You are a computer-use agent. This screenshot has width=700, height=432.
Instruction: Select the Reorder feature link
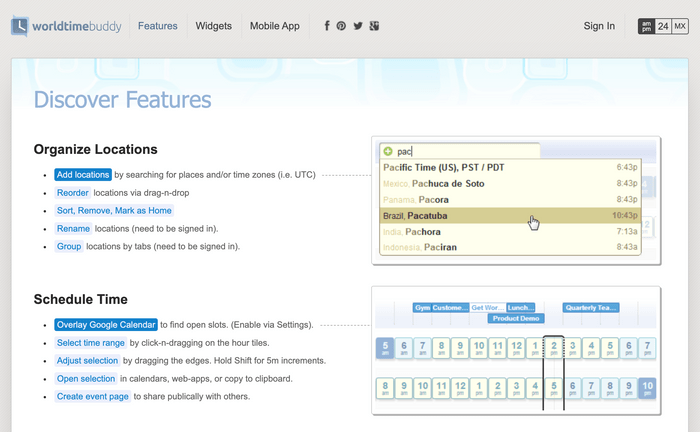click(72, 192)
